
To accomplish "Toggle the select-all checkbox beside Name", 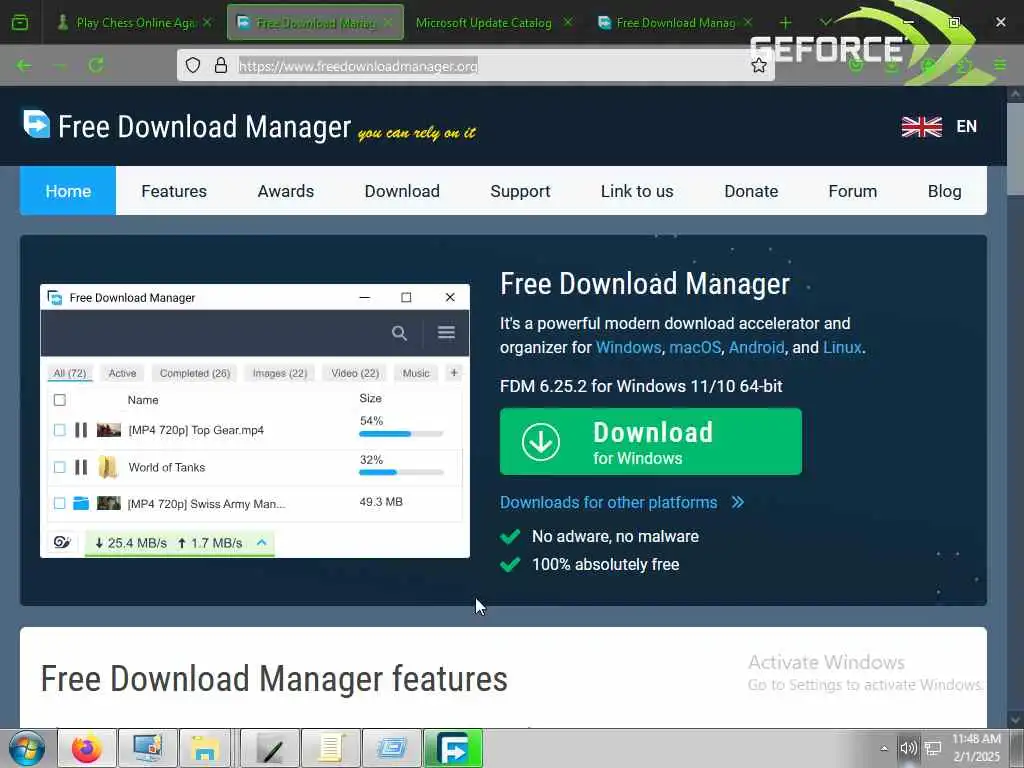I will coord(59,400).
